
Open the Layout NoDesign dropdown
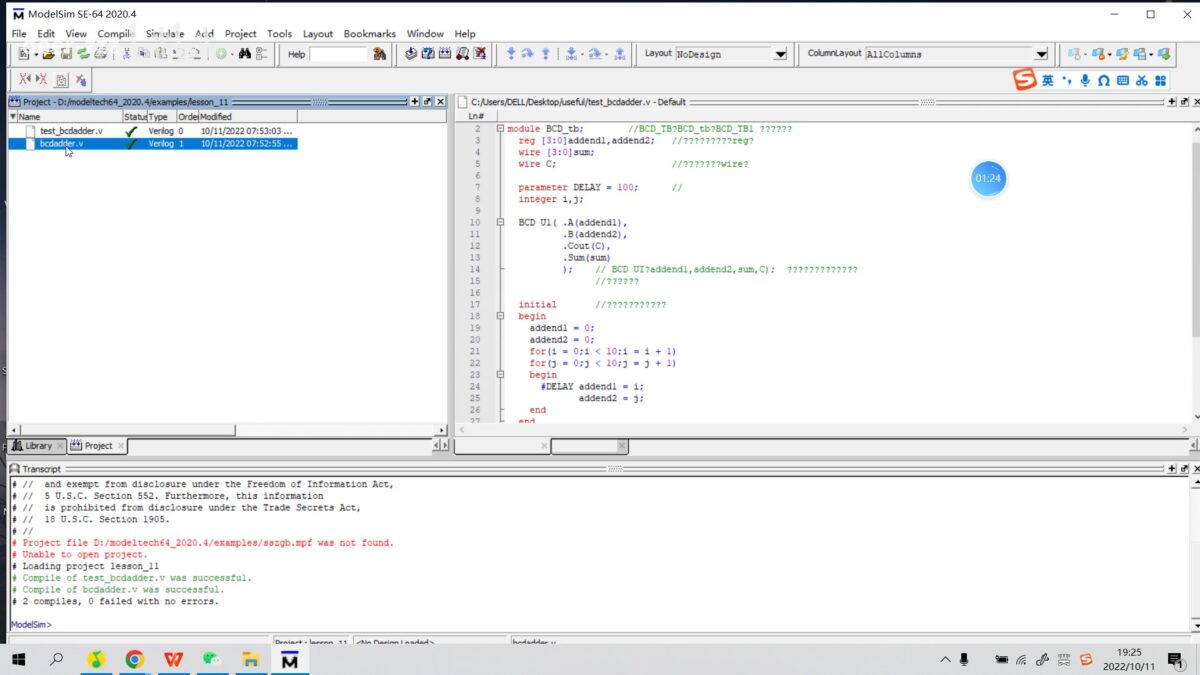pyautogui.click(x=780, y=54)
